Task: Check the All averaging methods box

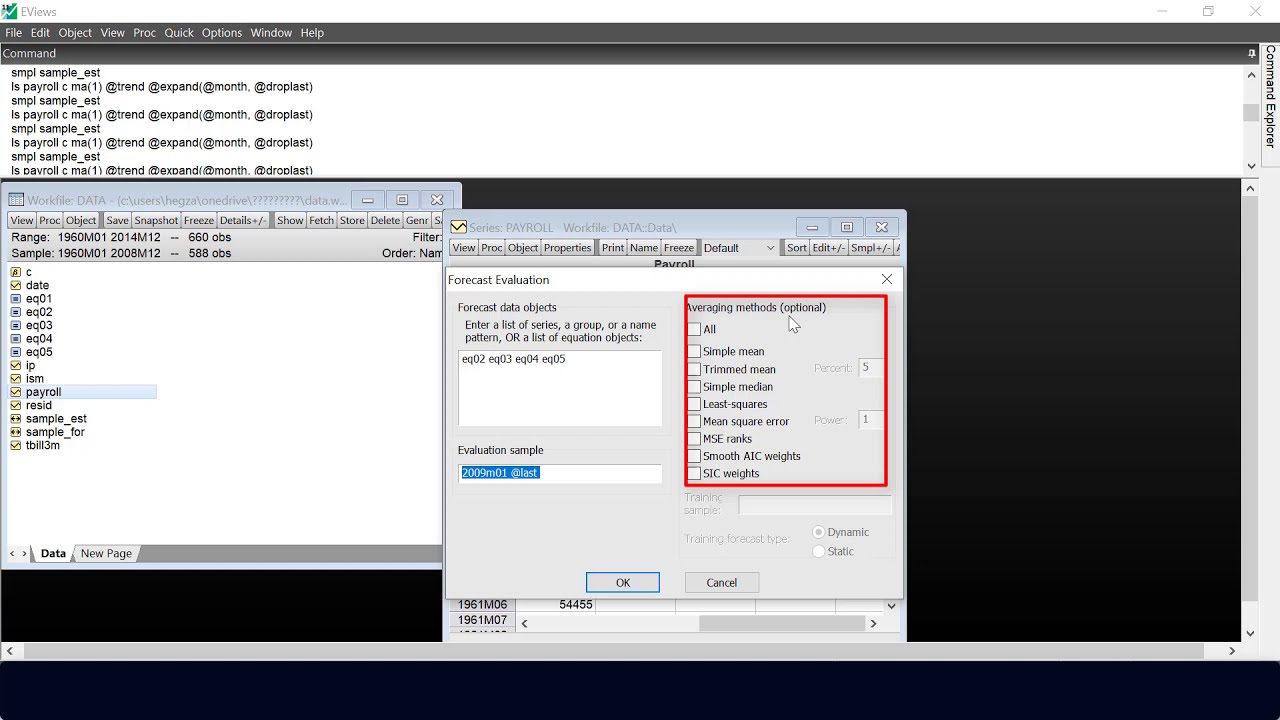Action: pos(694,329)
